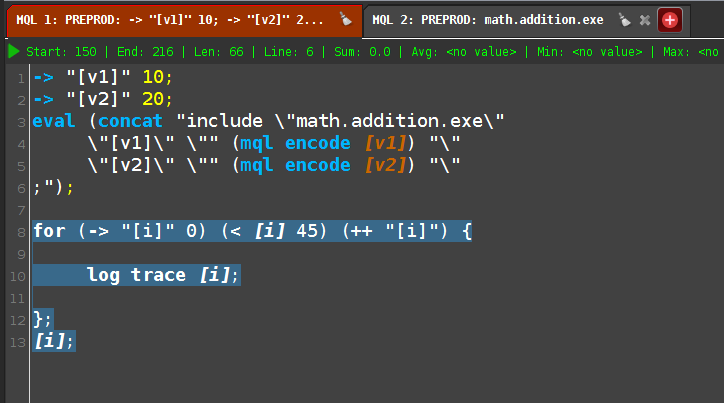Switch to the MQL 2 PREPROD tab
The image size is (724, 403).
click(488, 20)
